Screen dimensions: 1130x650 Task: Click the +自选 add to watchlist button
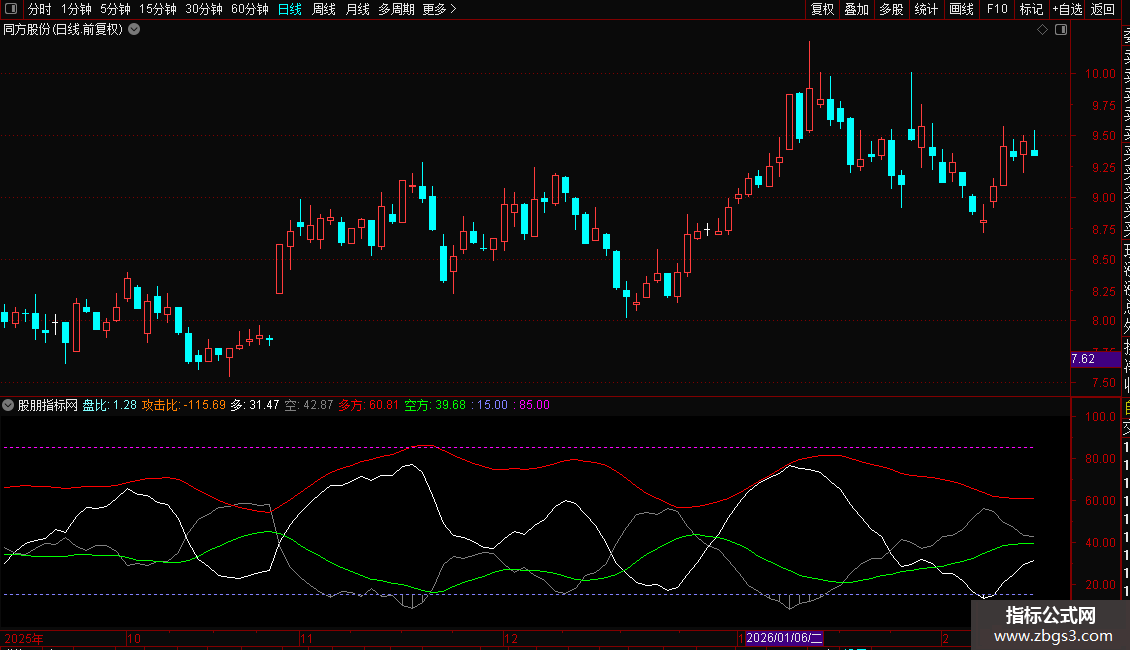1067,9
